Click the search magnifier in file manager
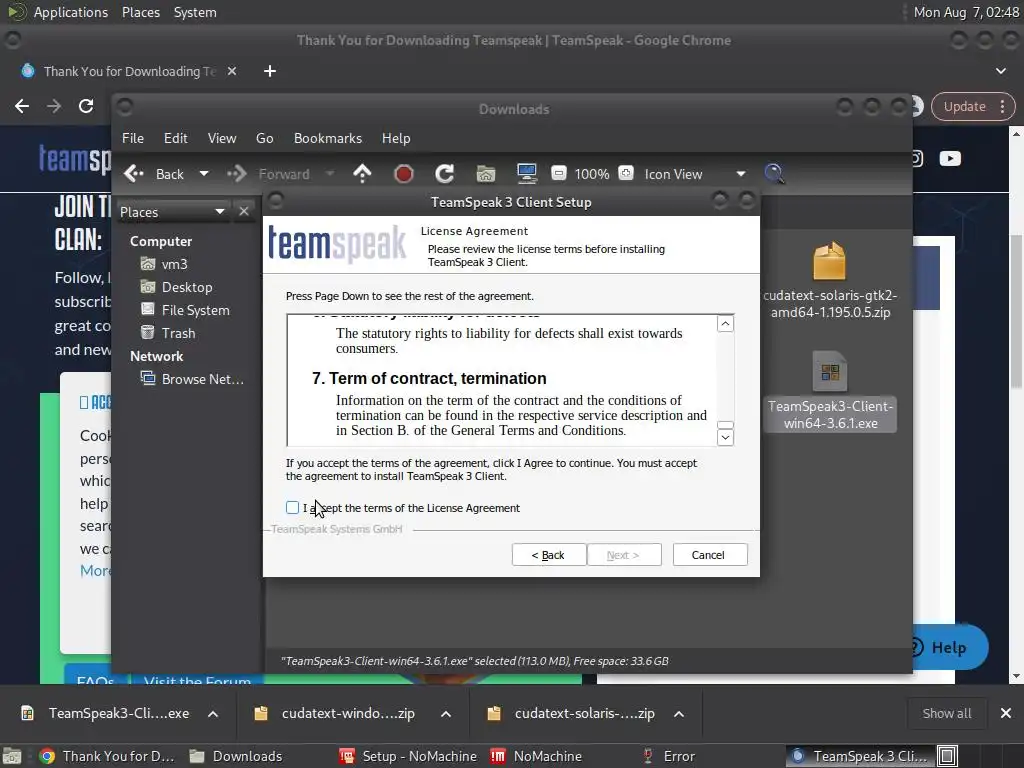Viewport: 1024px width, 768px height. [x=774, y=173]
